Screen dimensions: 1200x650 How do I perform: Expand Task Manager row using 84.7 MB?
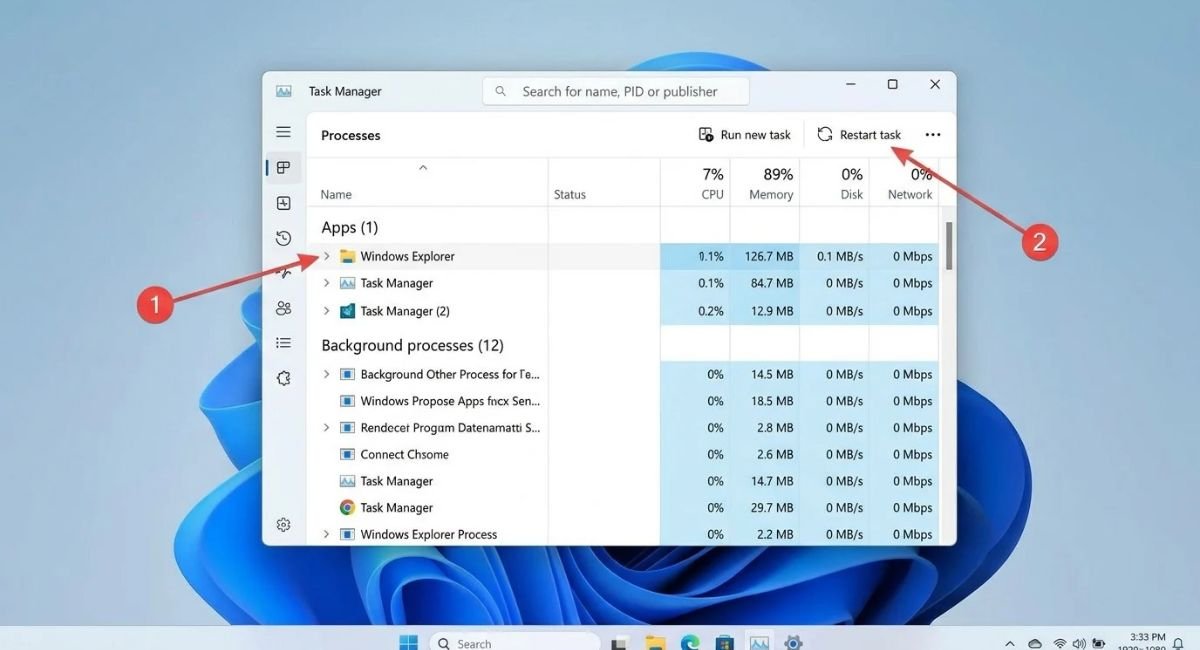[x=326, y=283]
